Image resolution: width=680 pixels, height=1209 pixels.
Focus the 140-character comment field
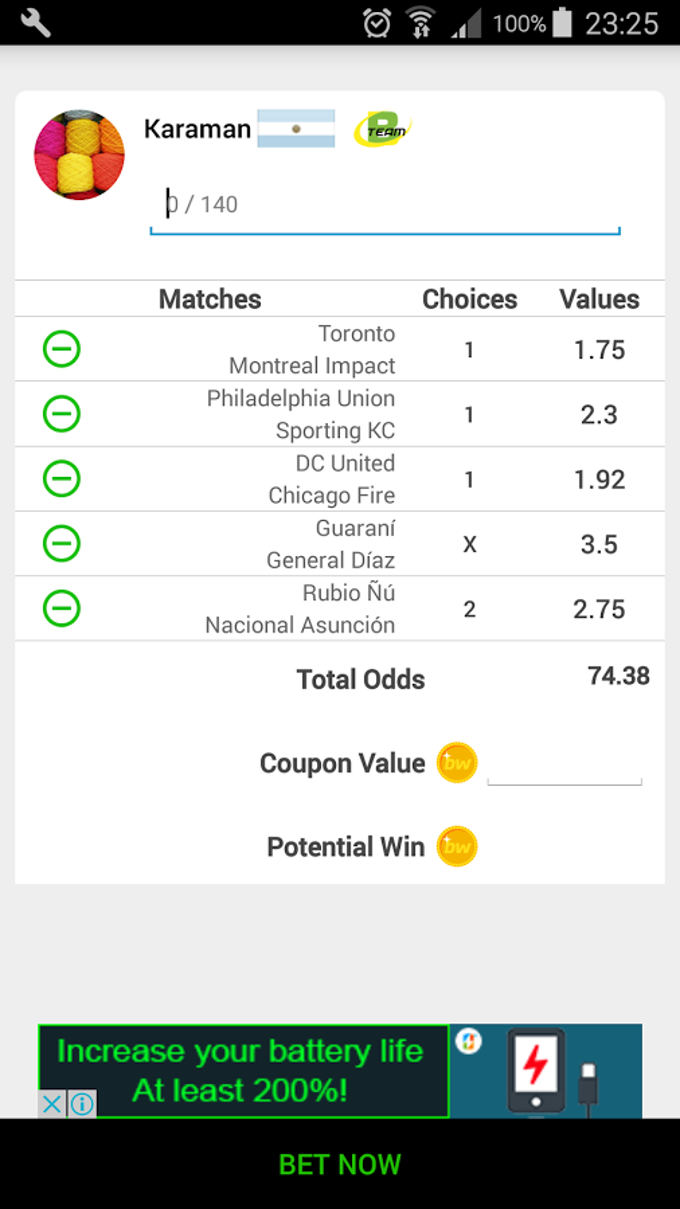click(x=385, y=208)
